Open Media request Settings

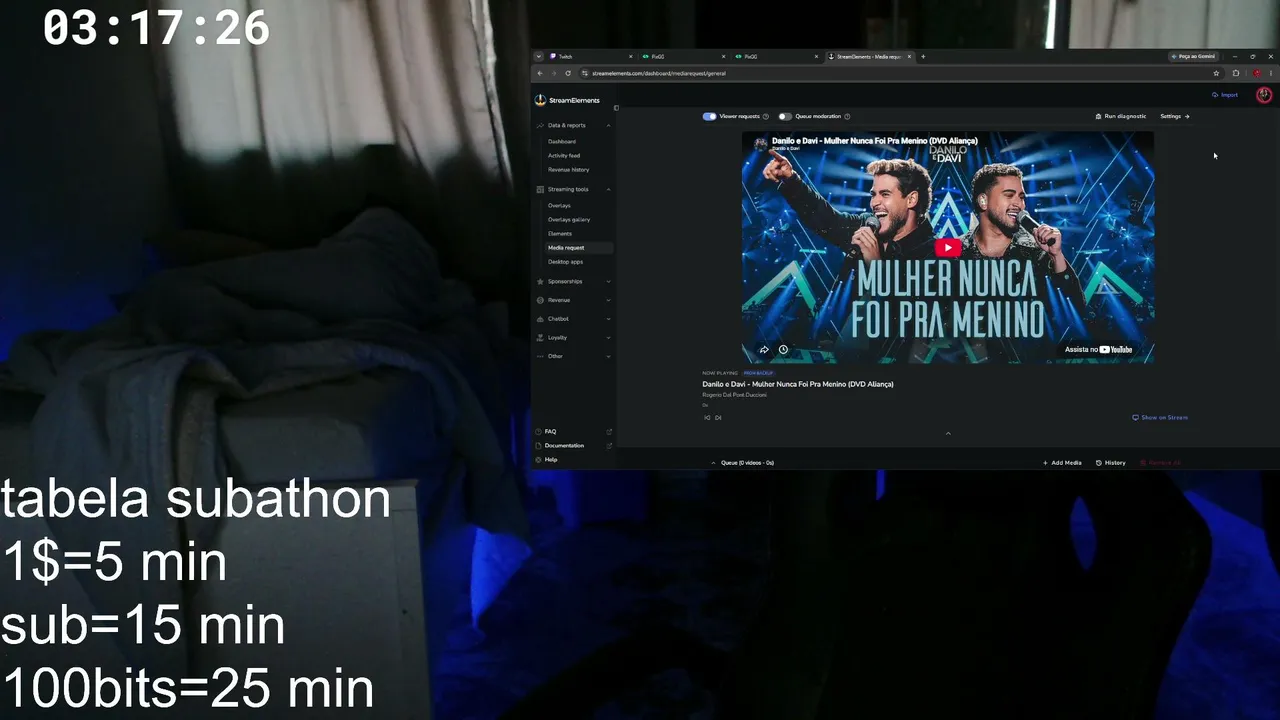pyautogui.click(x=1175, y=117)
